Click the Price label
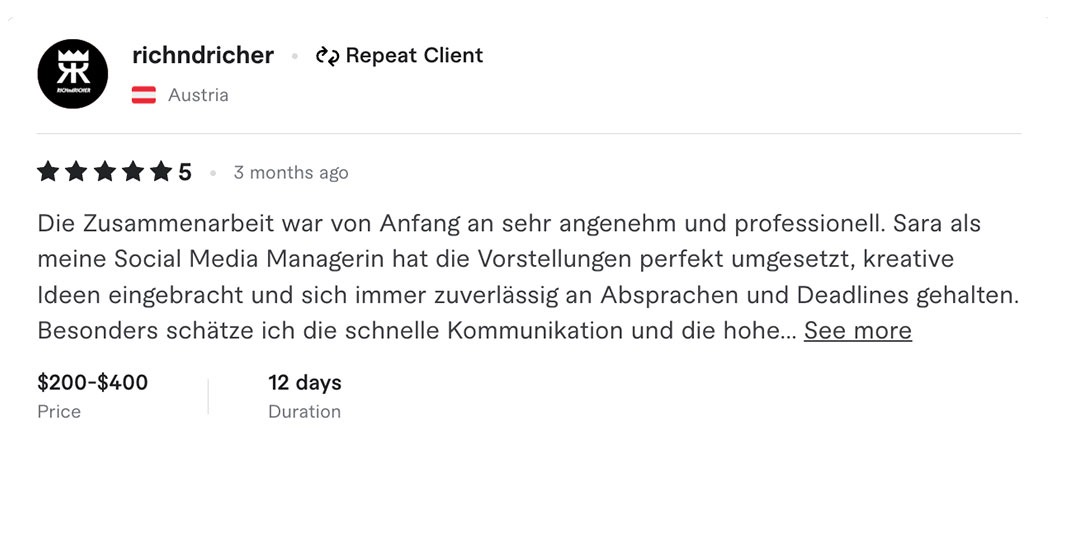The height and width of the screenshot is (540, 1080). coord(59,412)
